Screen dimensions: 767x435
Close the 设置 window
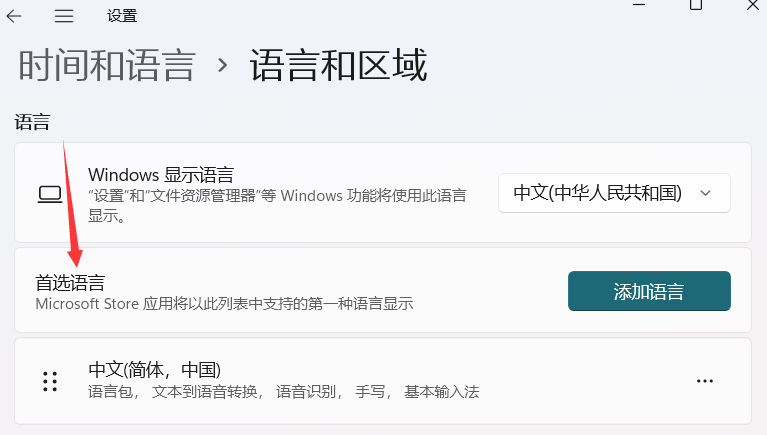pyautogui.click(x=753, y=5)
